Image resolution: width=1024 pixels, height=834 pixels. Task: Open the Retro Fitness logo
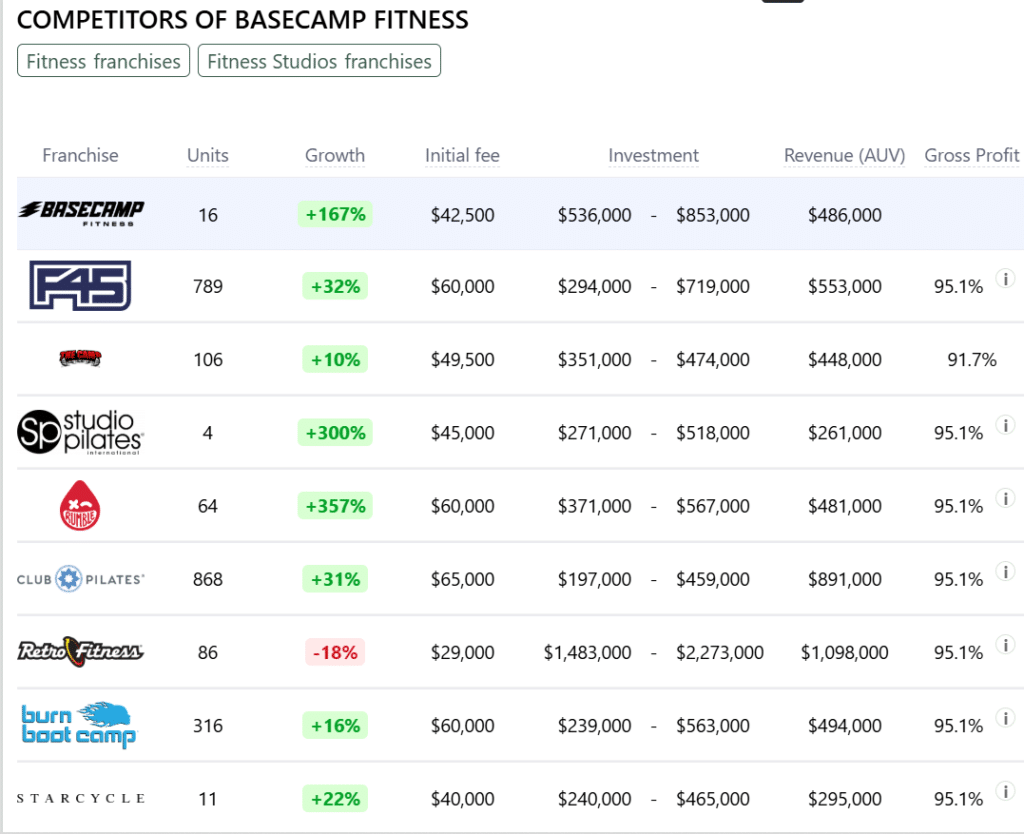click(80, 651)
